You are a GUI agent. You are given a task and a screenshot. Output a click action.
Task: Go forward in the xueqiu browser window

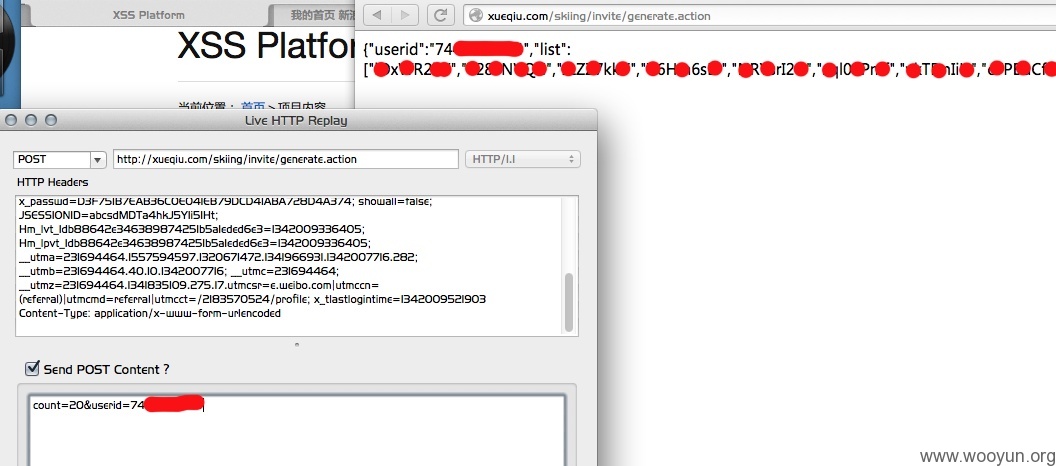(405, 15)
